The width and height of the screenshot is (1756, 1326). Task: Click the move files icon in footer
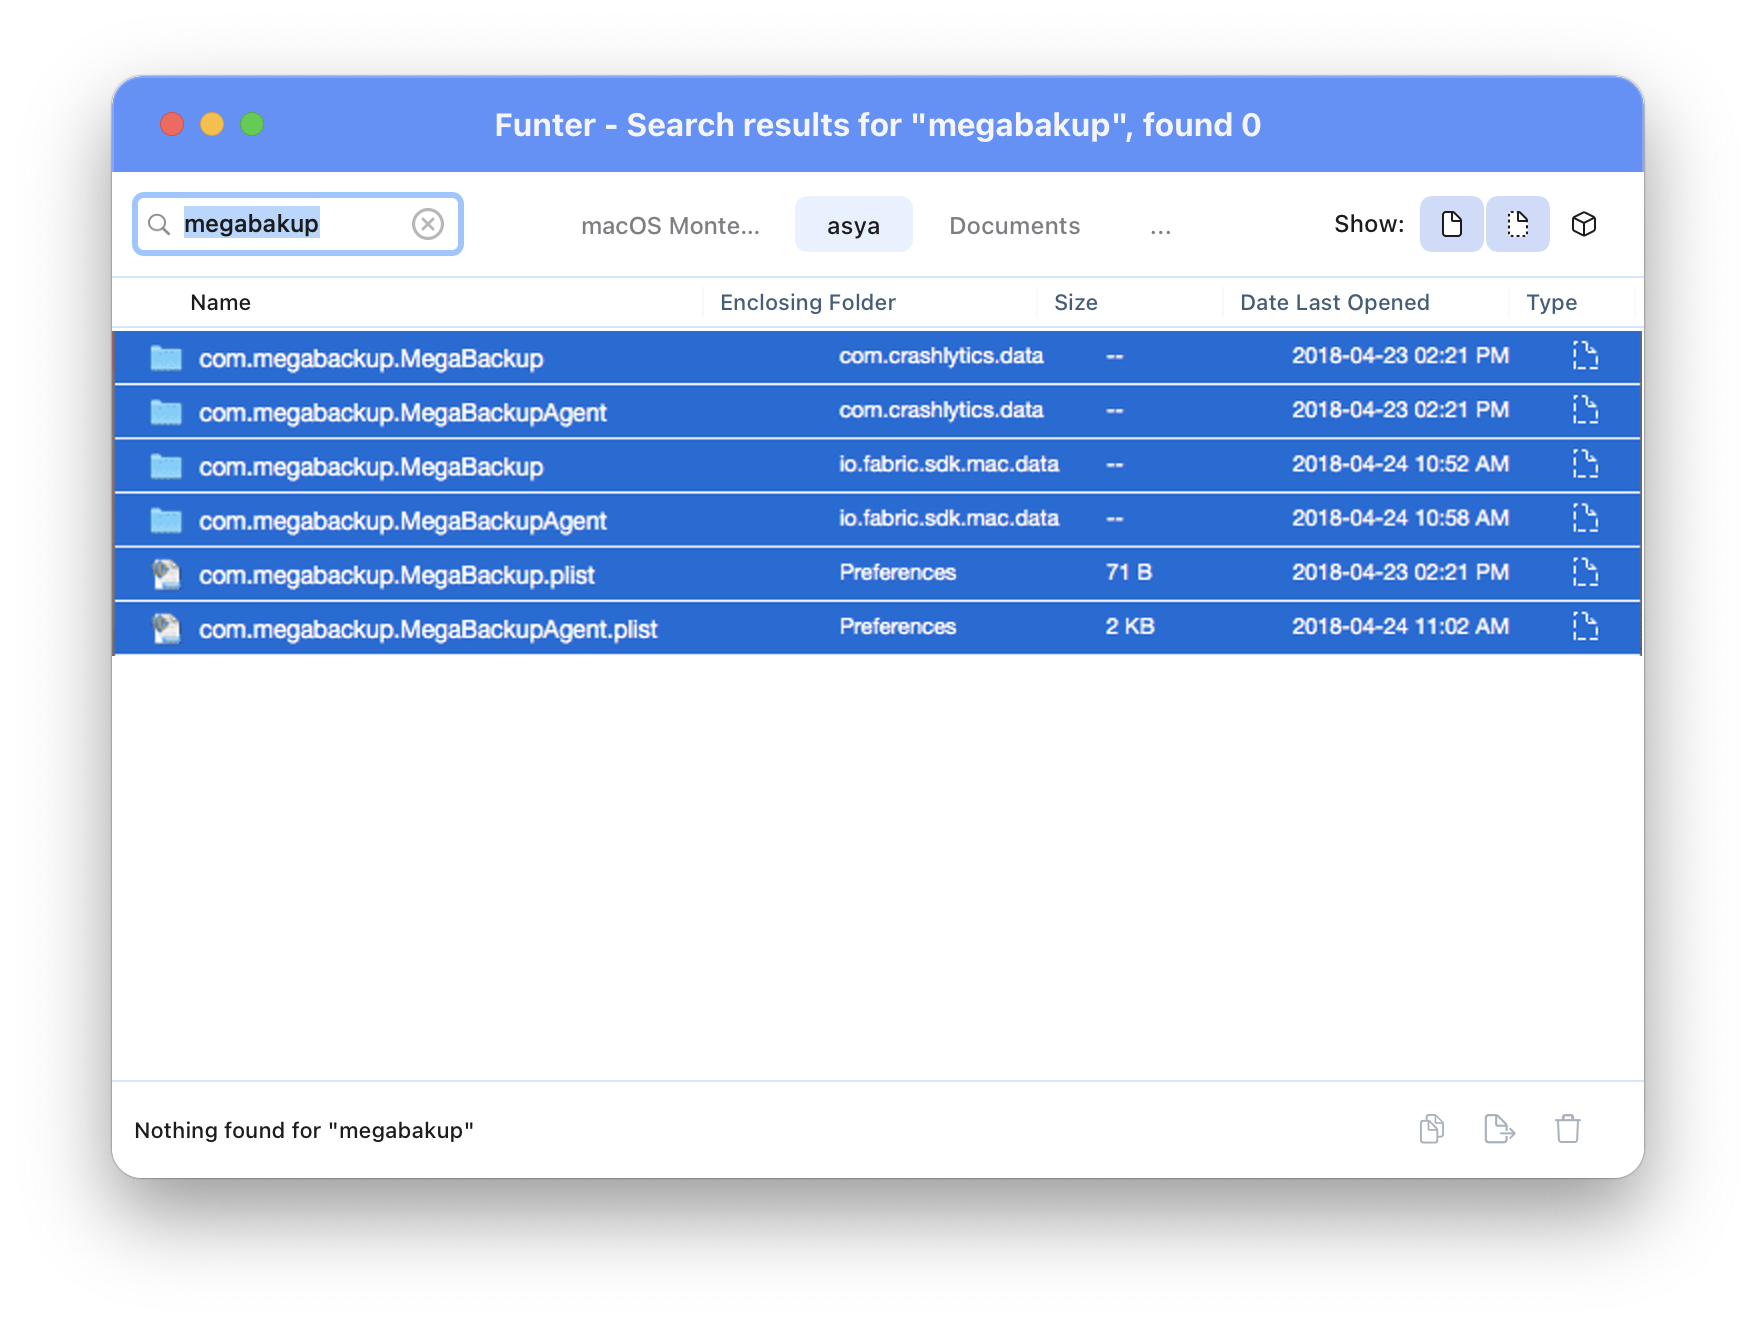[1499, 1129]
